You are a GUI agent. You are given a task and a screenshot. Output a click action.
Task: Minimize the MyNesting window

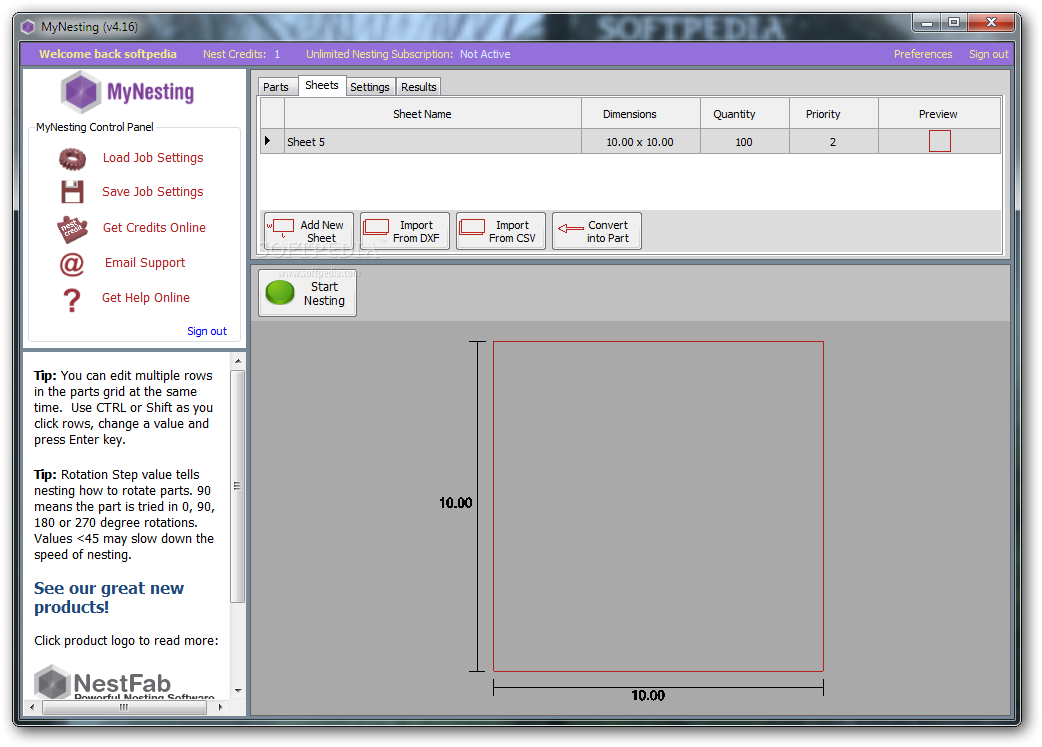click(x=926, y=23)
